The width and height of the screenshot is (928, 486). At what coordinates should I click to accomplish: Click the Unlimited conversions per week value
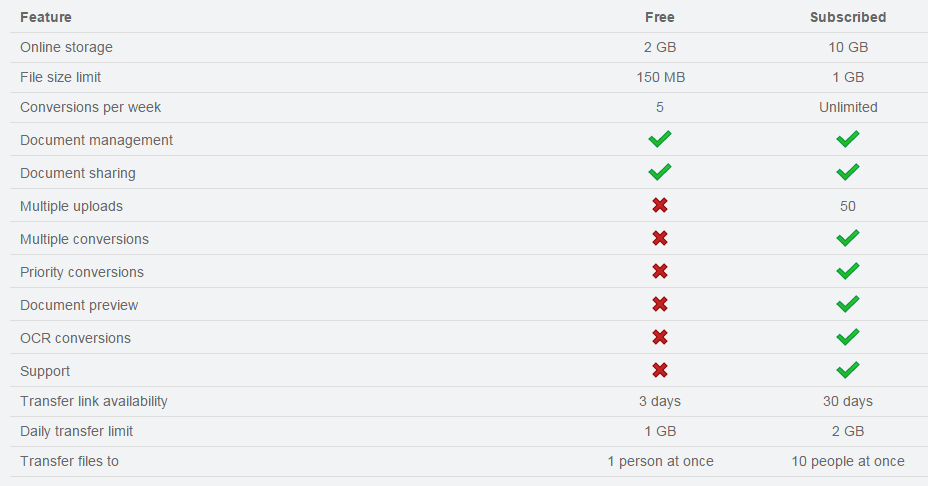pos(848,107)
